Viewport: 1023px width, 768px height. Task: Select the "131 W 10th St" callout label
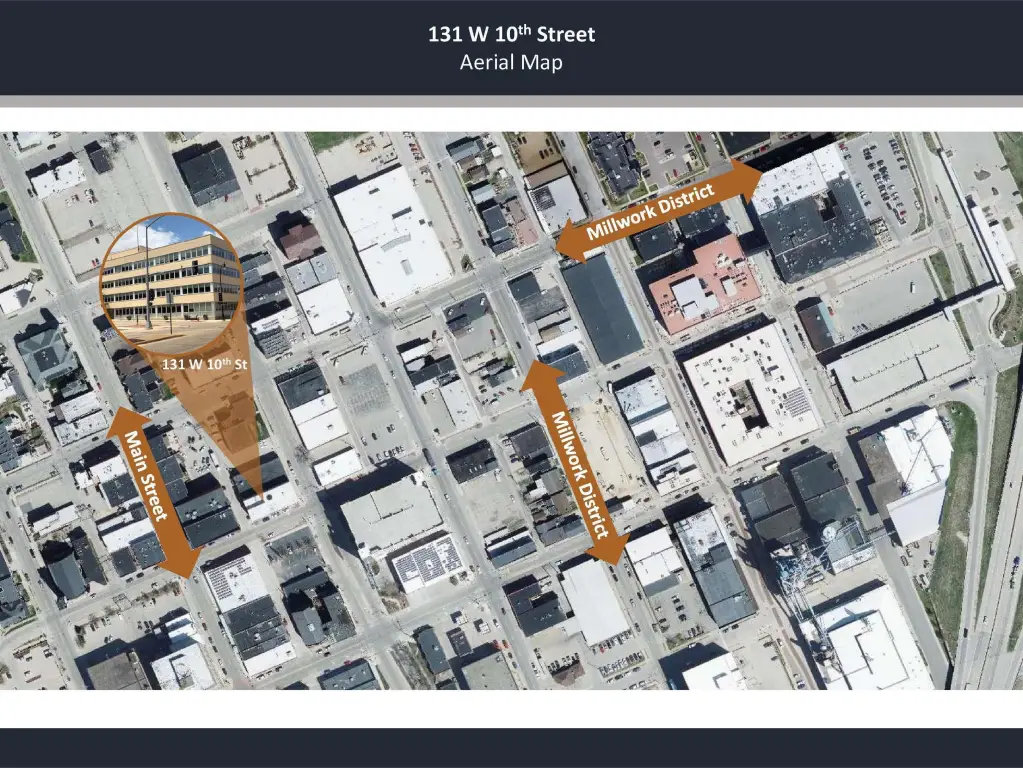coord(205,364)
